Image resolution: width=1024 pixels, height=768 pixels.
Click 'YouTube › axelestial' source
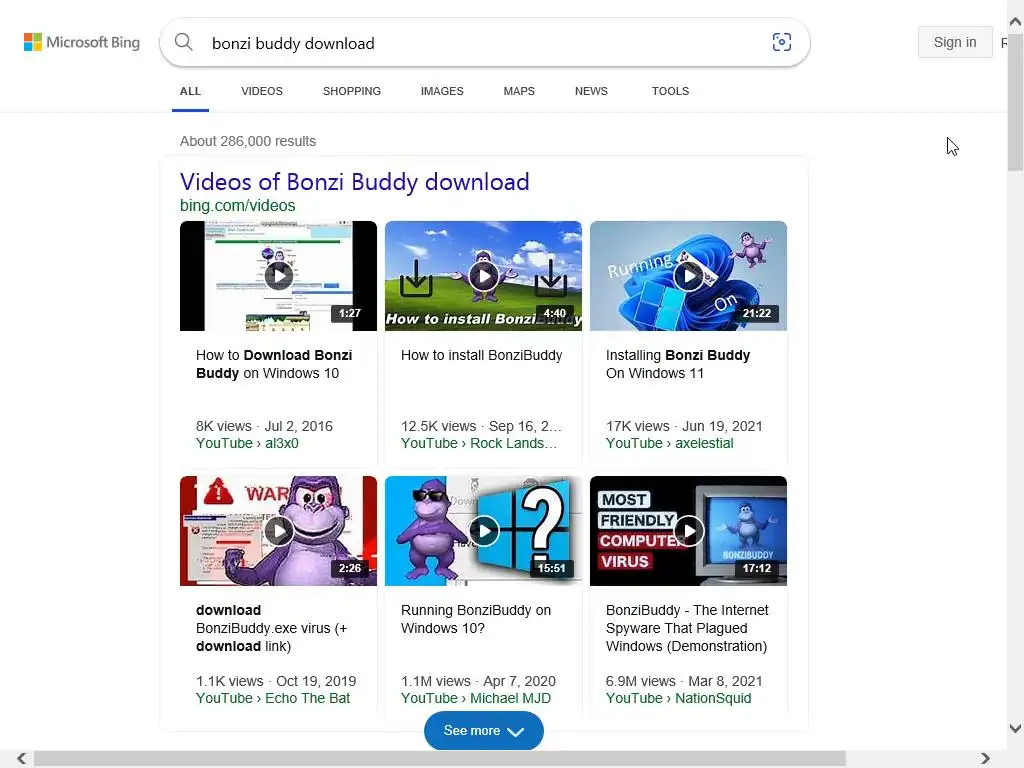(669, 443)
